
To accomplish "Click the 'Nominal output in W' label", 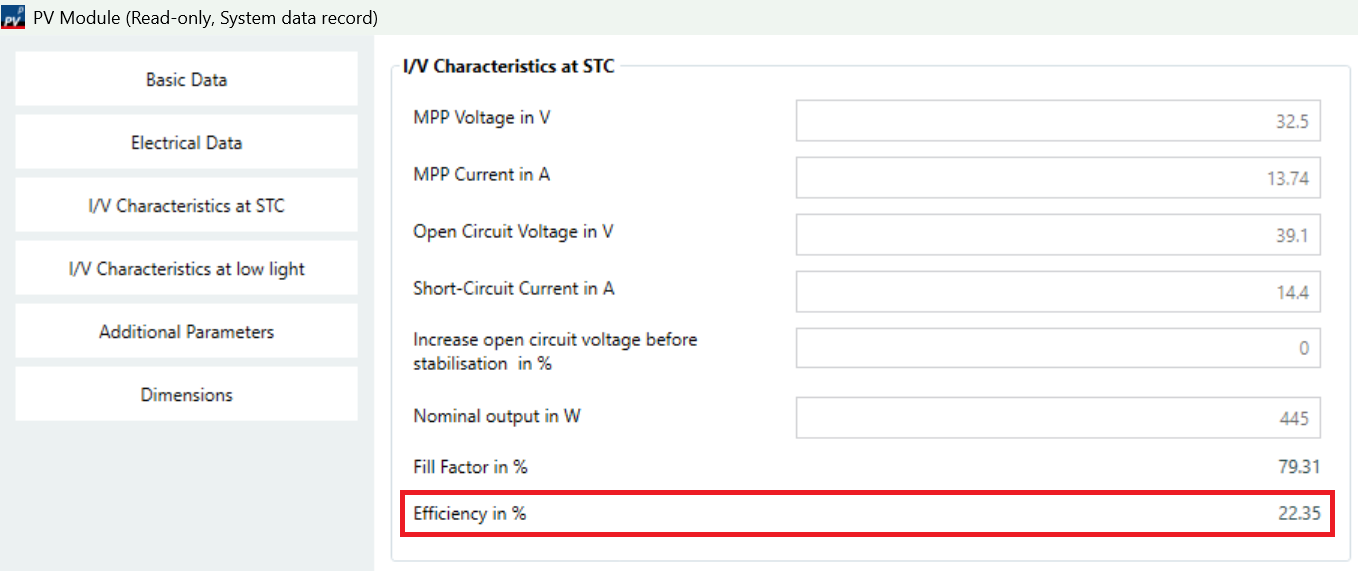I will click(497, 416).
